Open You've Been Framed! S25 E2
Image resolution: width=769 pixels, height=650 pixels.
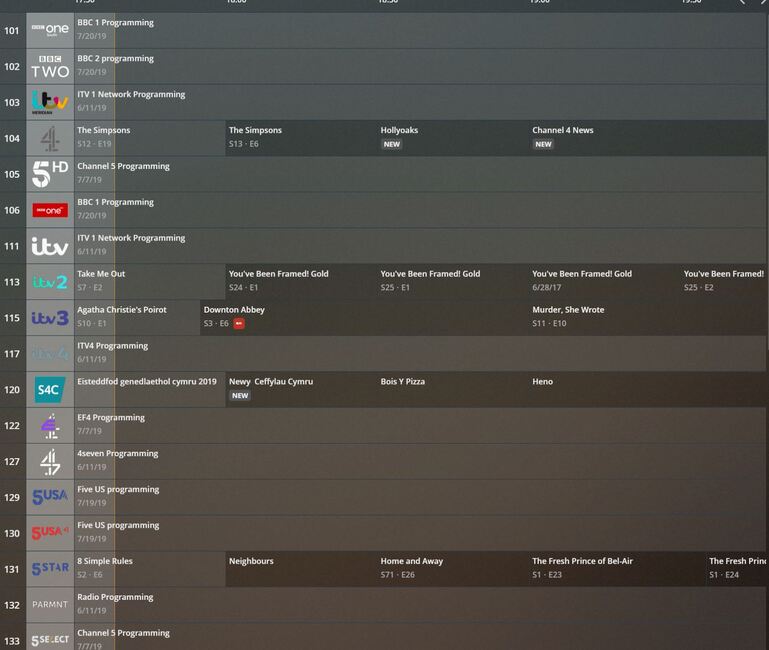point(724,282)
